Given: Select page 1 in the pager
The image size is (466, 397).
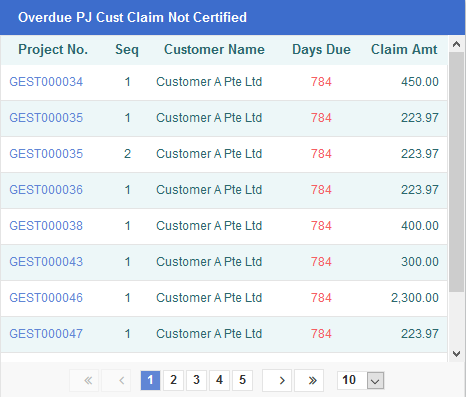Looking at the screenshot, I should click(150, 380).
